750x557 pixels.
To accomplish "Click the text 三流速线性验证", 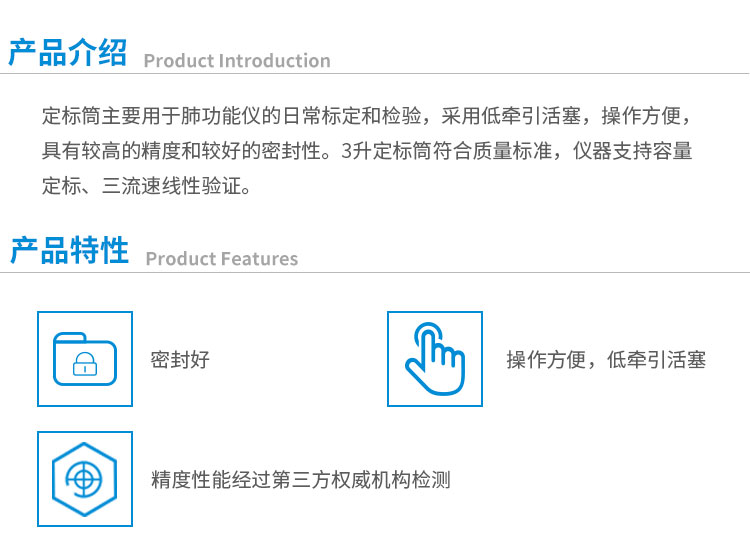I will coord(171,186).
